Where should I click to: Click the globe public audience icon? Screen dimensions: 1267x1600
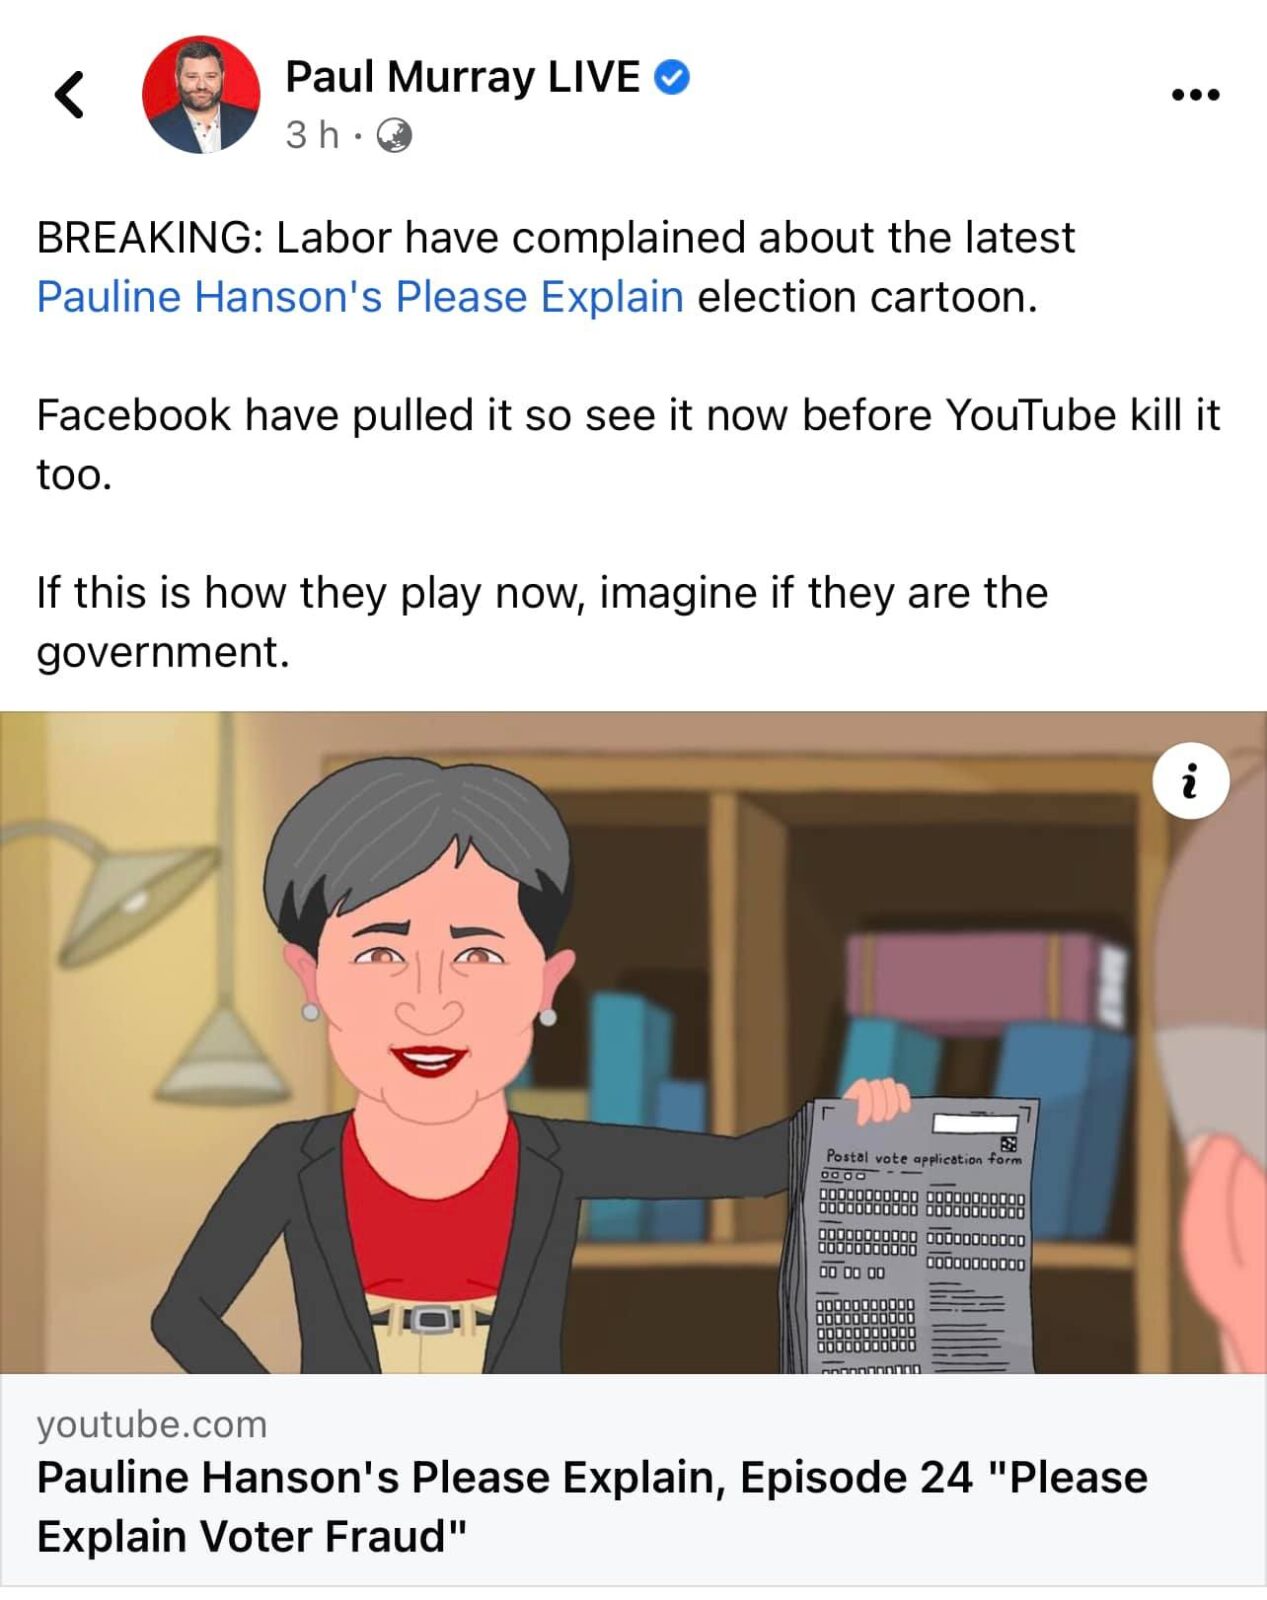[x=394, y=135]
